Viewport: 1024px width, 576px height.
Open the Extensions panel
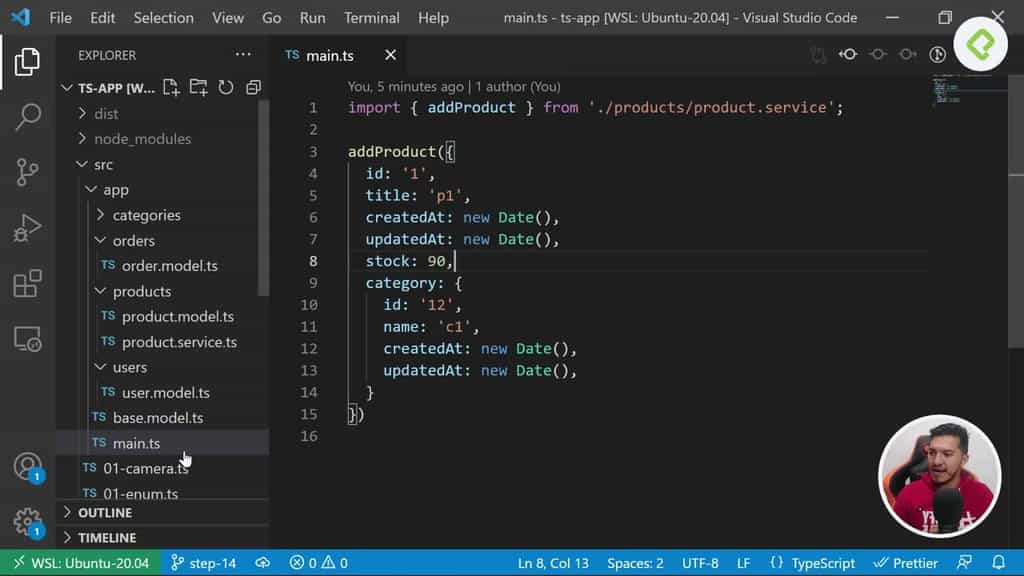point(27,284)
